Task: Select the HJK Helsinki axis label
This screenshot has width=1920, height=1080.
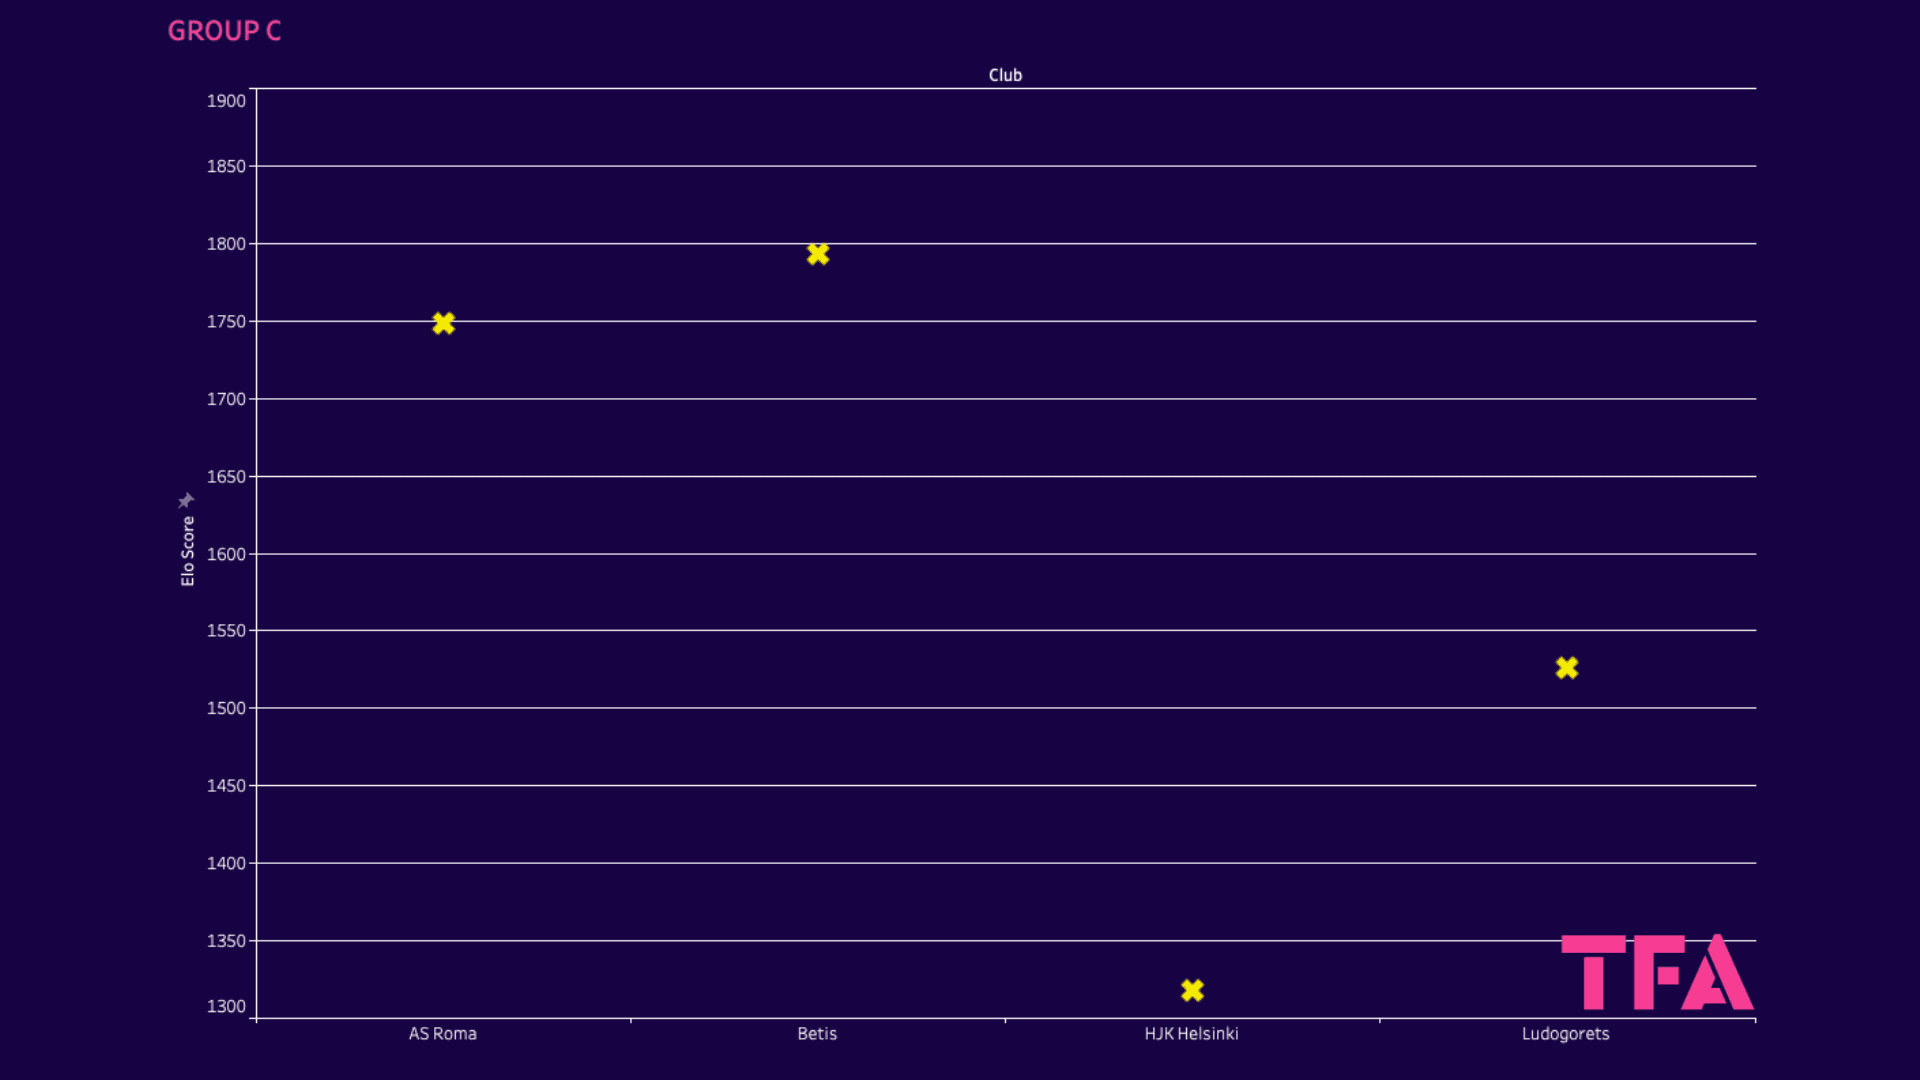Action: [1191, 1034]
